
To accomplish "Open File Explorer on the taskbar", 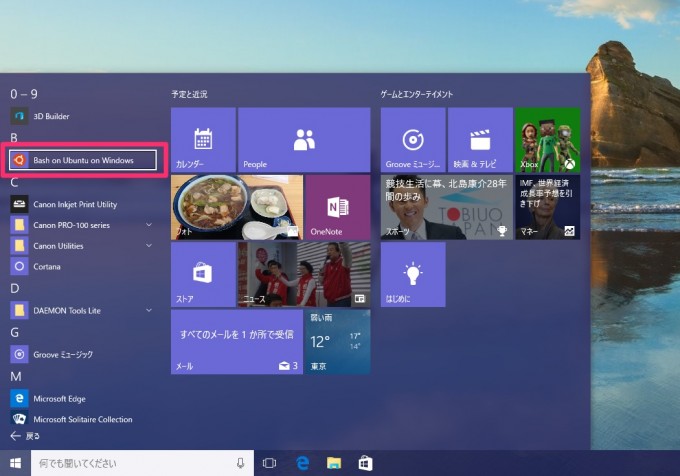I will pos(333,463).
